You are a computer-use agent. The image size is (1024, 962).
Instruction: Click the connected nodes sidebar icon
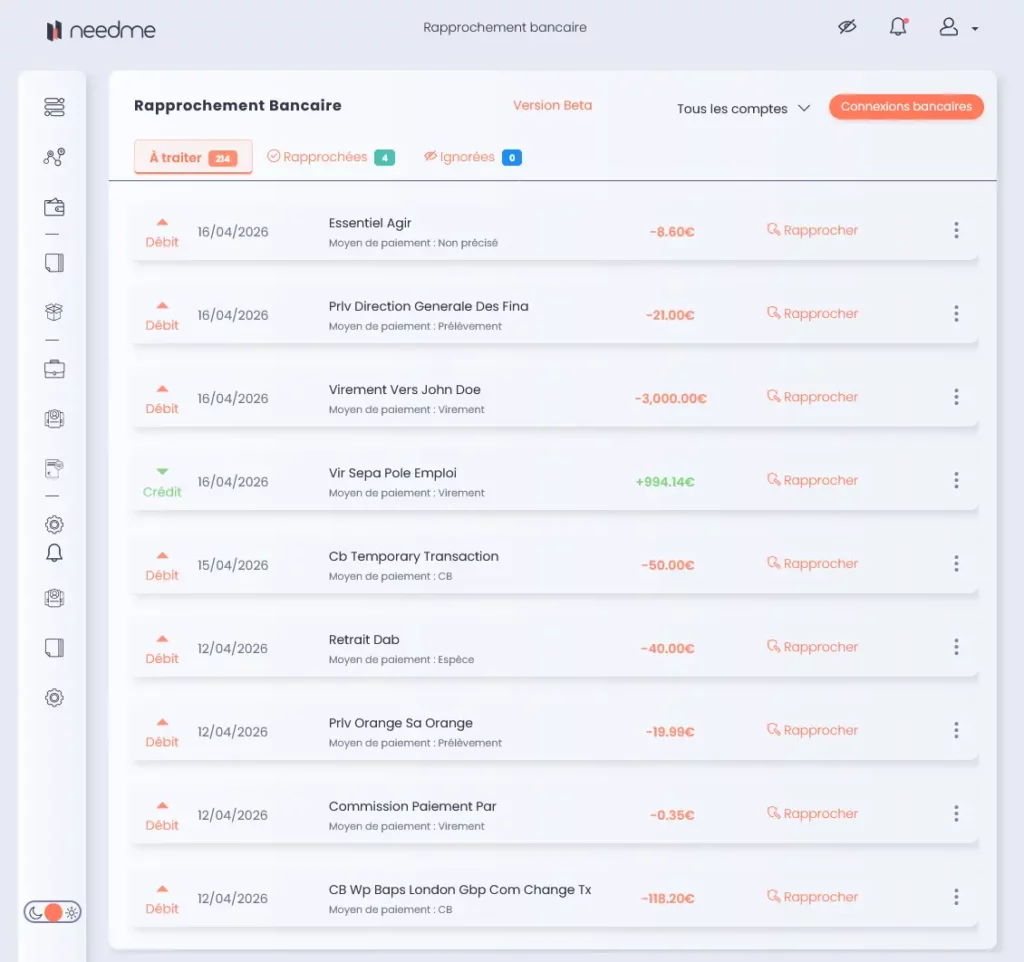(54, 157)
